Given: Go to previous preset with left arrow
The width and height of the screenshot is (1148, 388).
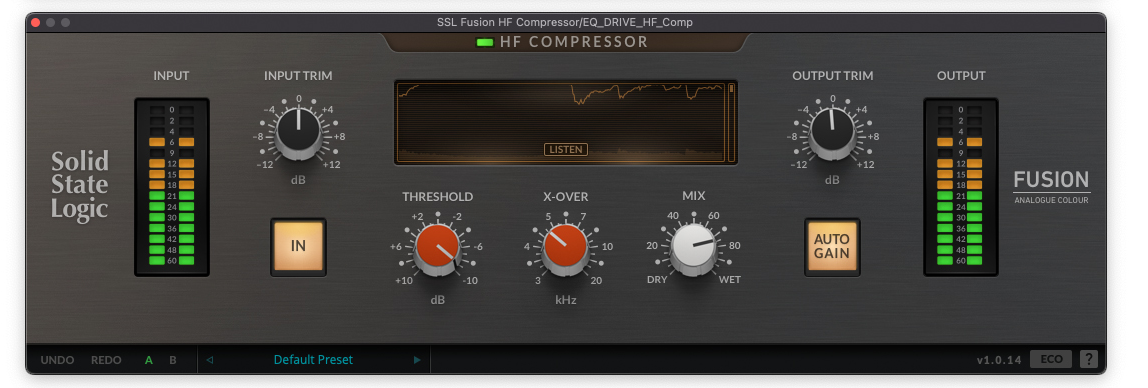Looking at the screenshot, I should (210, 360).
